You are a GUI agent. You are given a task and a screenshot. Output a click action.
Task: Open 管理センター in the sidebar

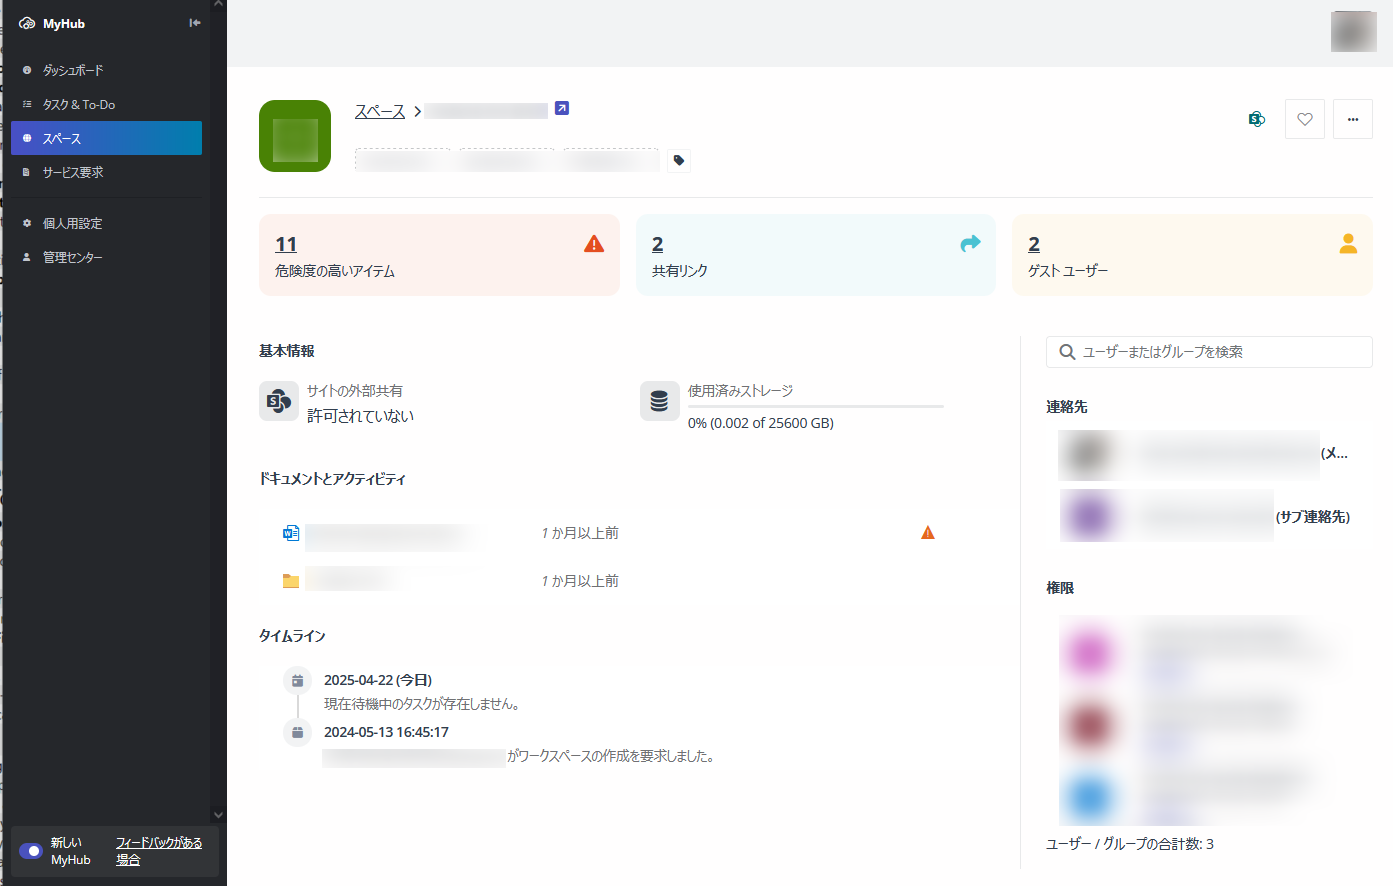(x=106, y=257)
